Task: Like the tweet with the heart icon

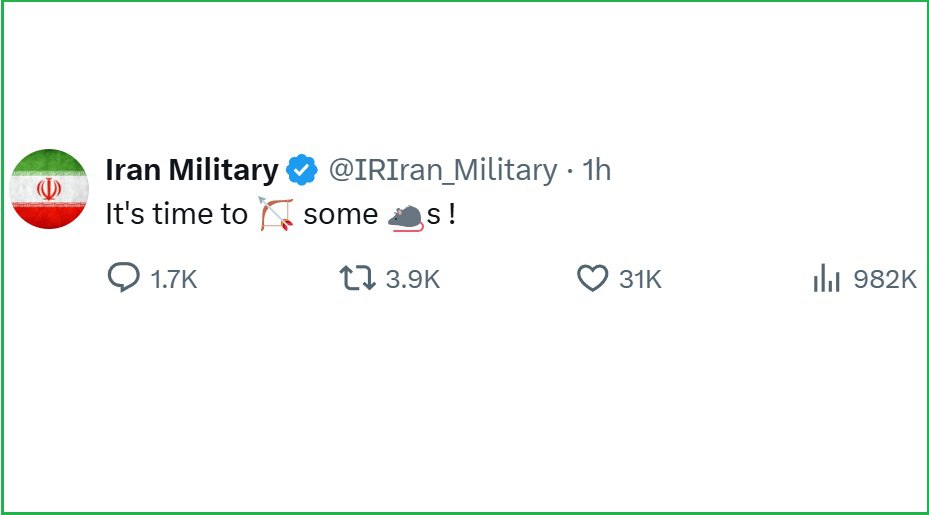Action: tap(593, 277)
